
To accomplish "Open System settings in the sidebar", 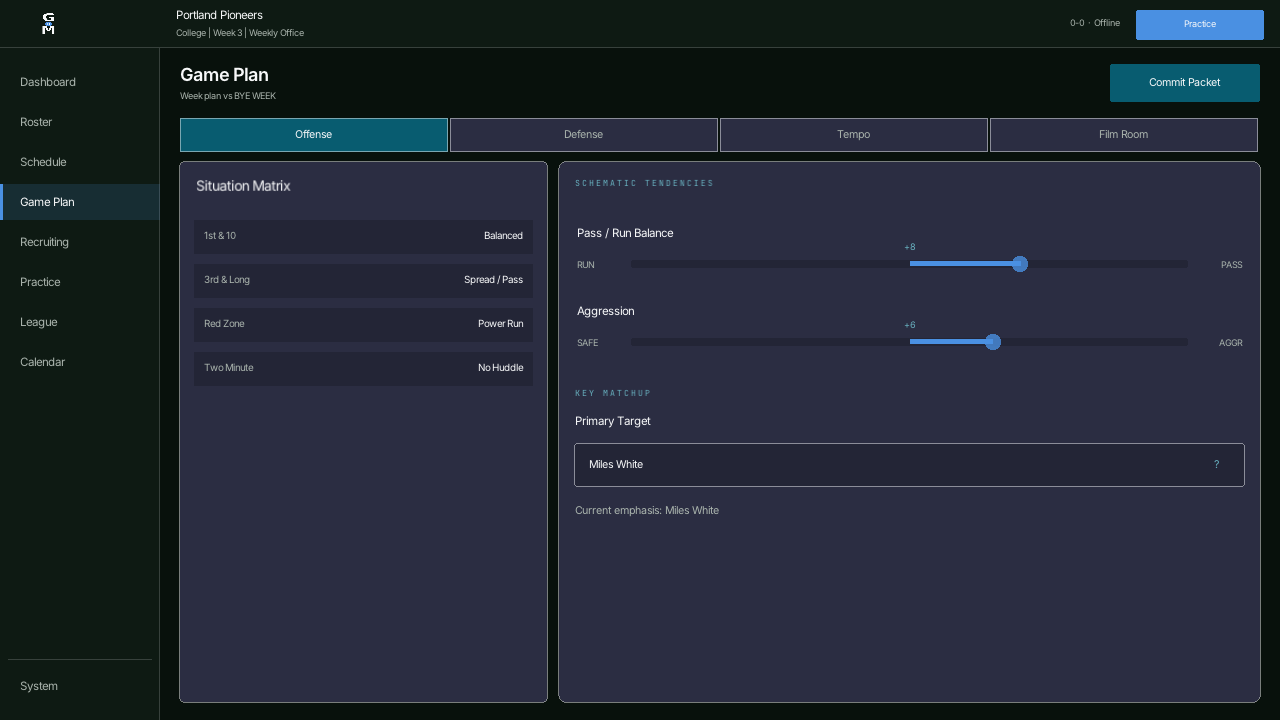I will click(x=80, y=686).
